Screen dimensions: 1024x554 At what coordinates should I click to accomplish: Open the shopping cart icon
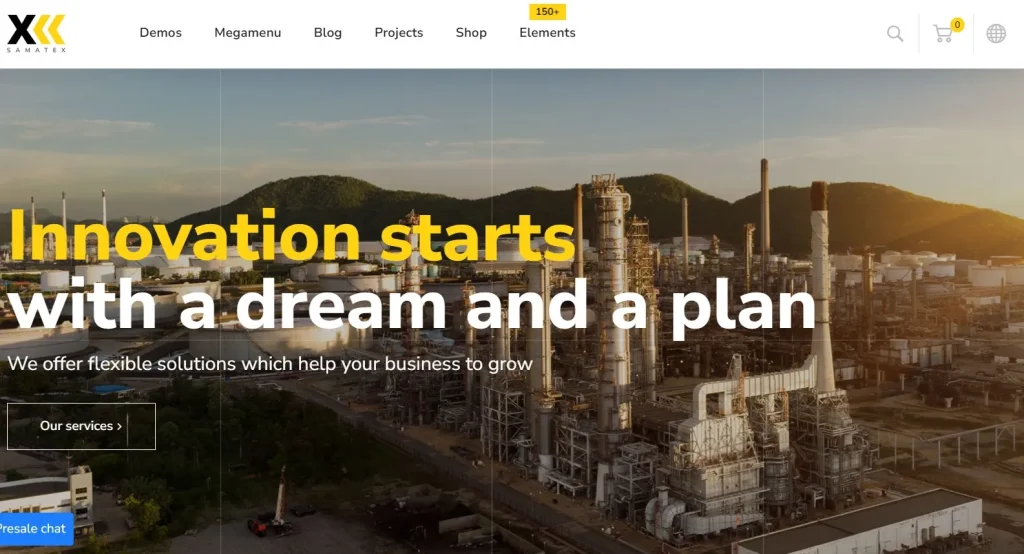[942, 34]
